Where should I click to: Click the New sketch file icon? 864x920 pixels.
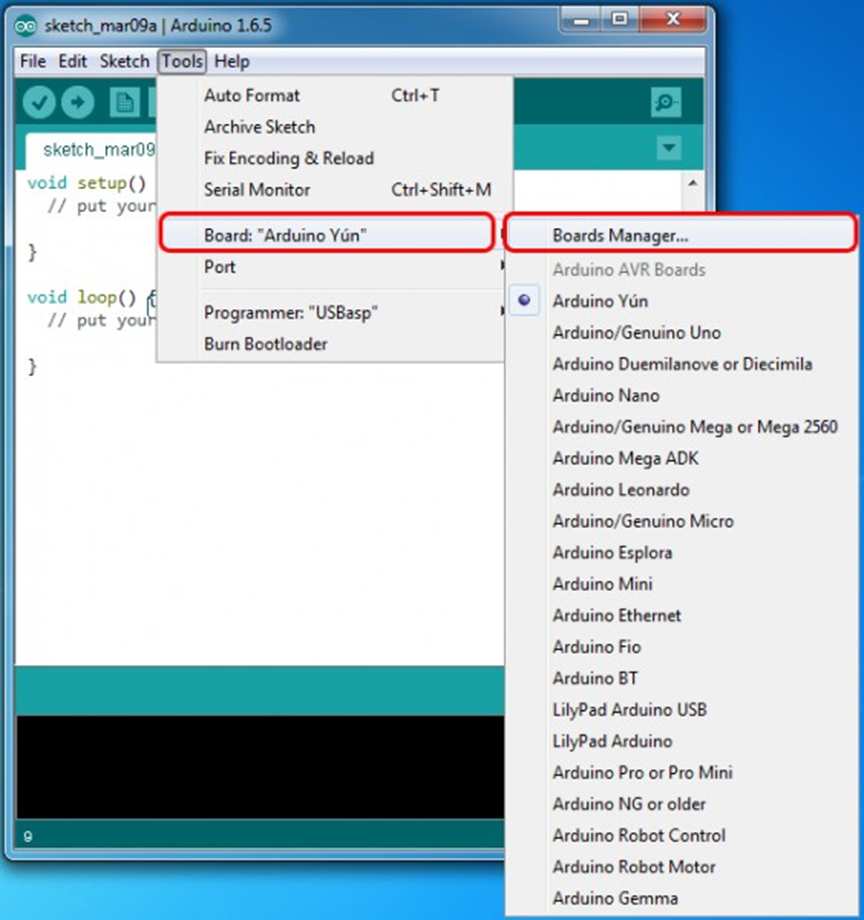tap(124, 102)
